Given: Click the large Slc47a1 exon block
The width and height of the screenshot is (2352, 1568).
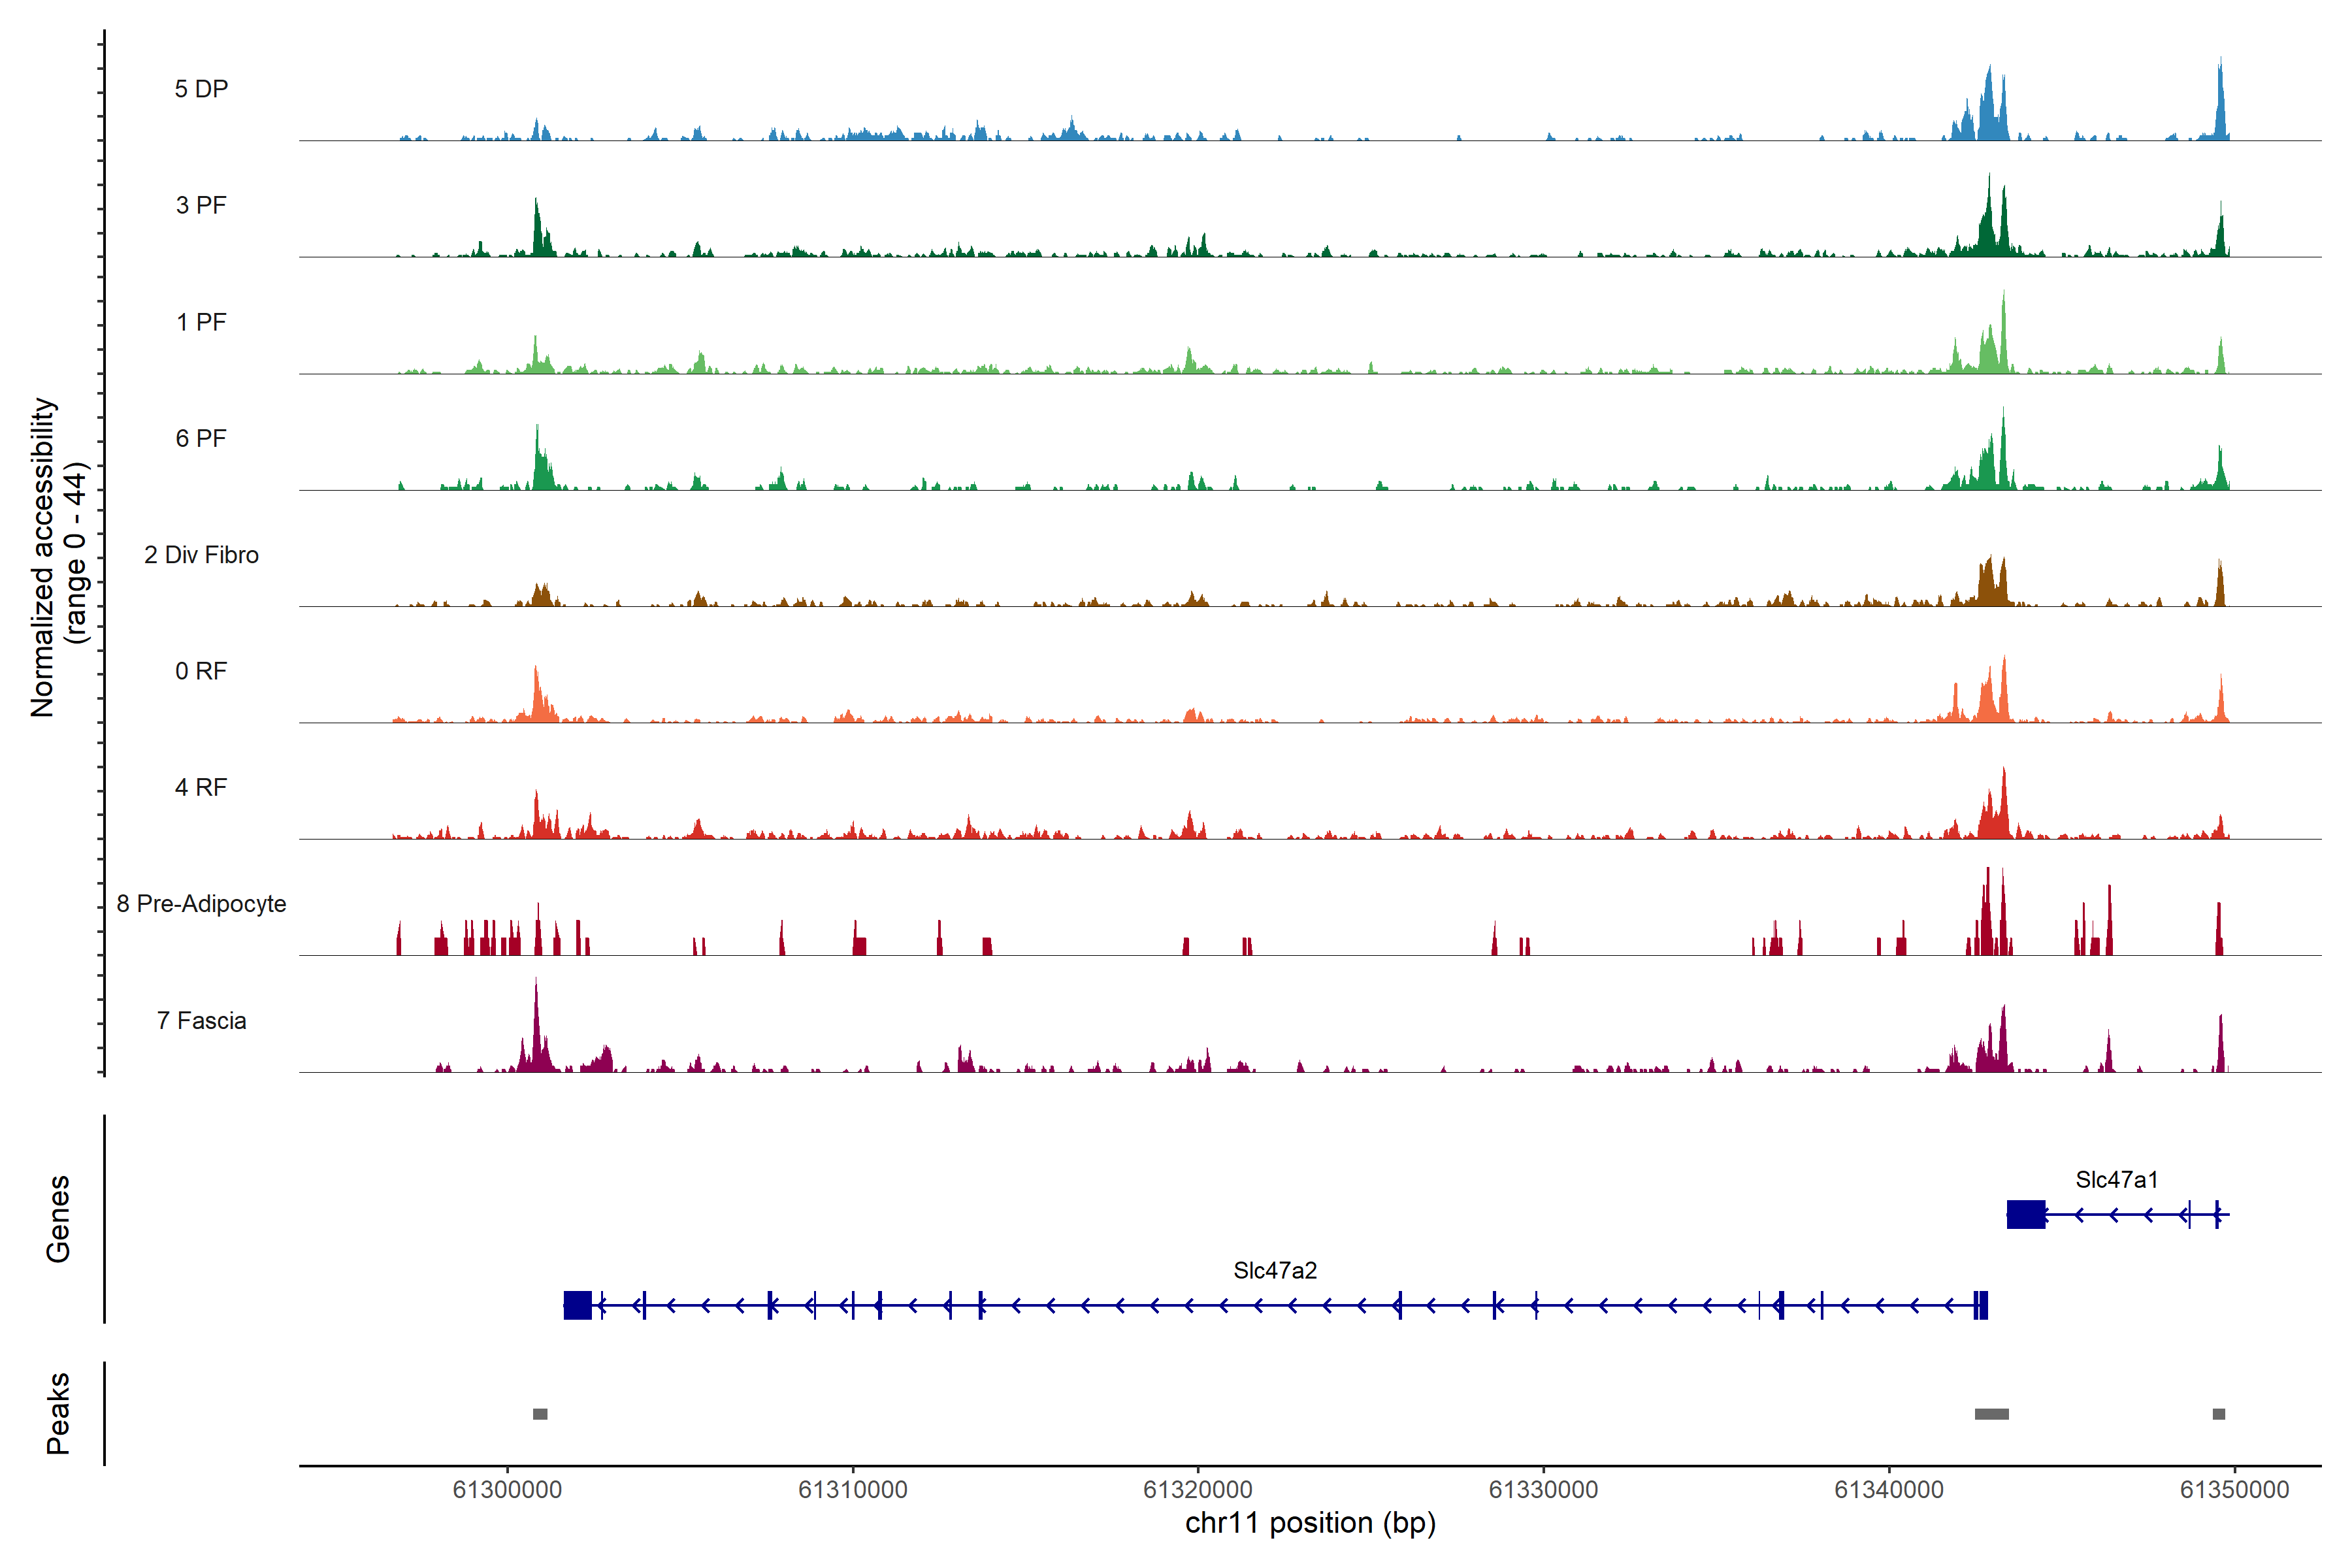Looking at the screenshot, I should [x=2025, y=1214].
